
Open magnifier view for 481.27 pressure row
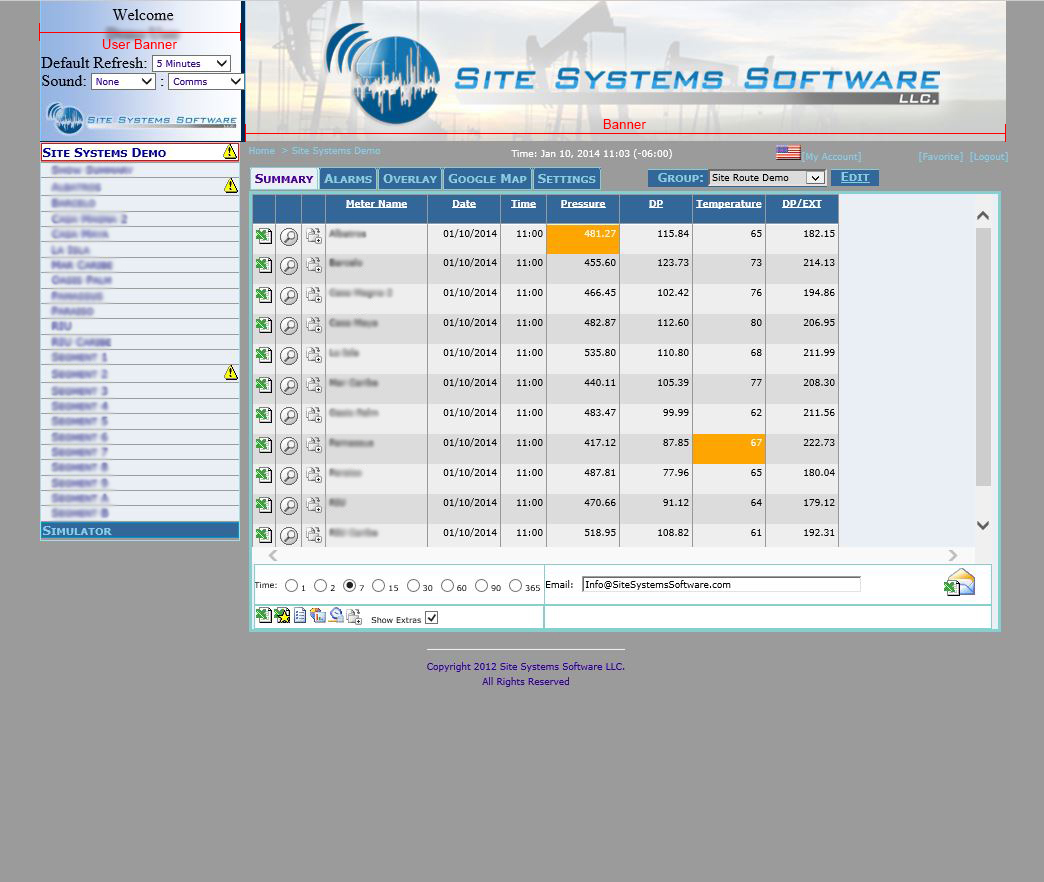tap(288, 236)
